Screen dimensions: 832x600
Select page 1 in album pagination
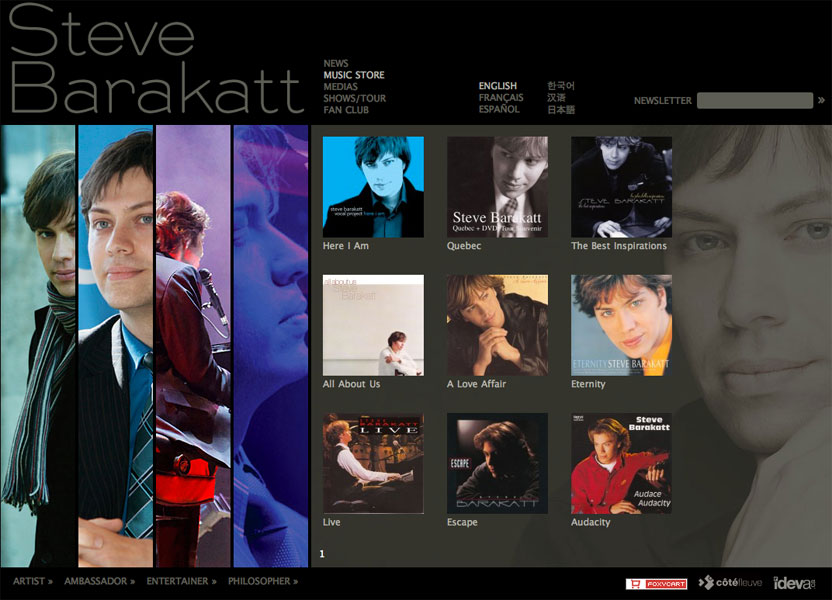322,553
